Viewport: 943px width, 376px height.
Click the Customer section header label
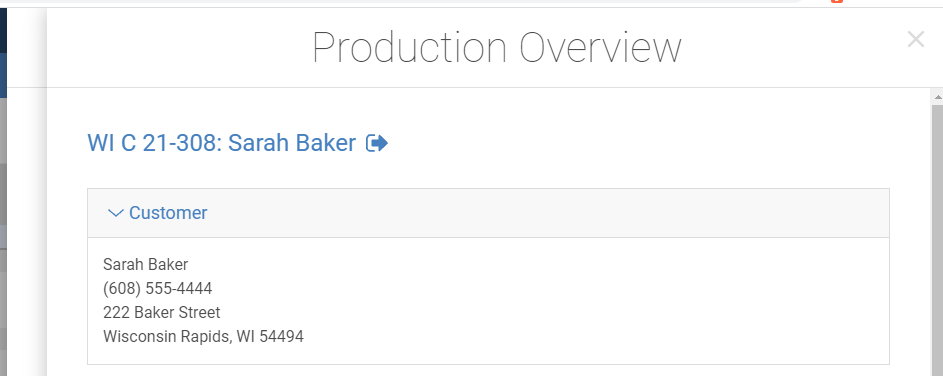pyautogui.click(x=168, y=213)
